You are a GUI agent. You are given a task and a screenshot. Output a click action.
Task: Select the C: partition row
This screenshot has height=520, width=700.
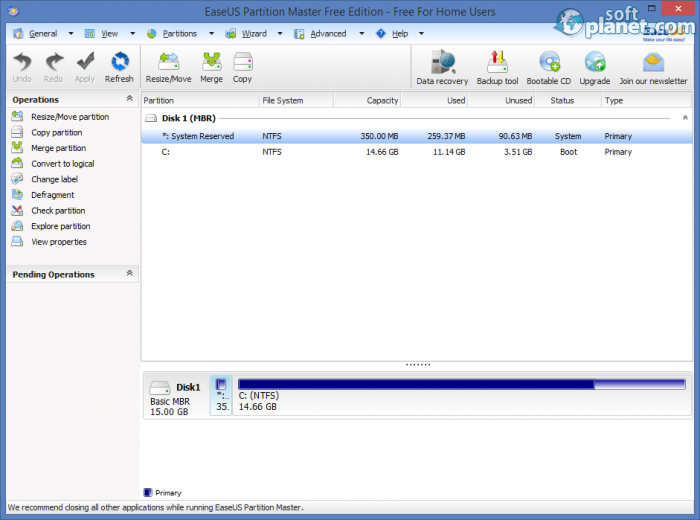[417, 152]
